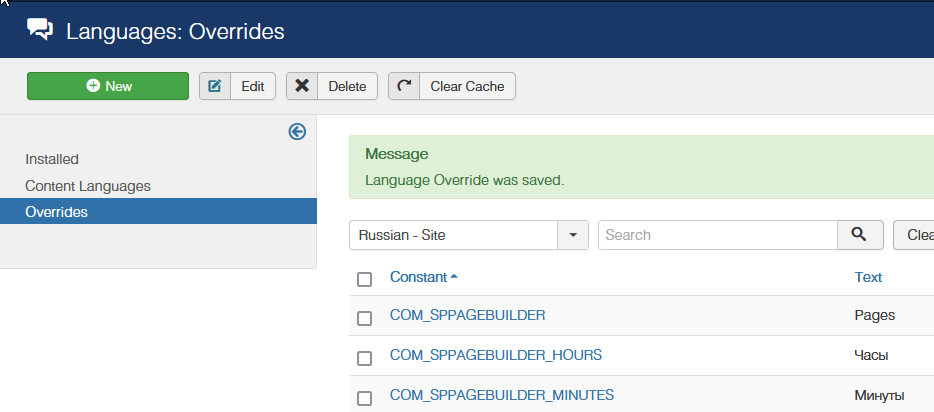This screenshot has width=934, height=412.
Task: Check the COM_SPPAGEBUILDER_MINUTES row checkbox
Action: tap(364, 397)
